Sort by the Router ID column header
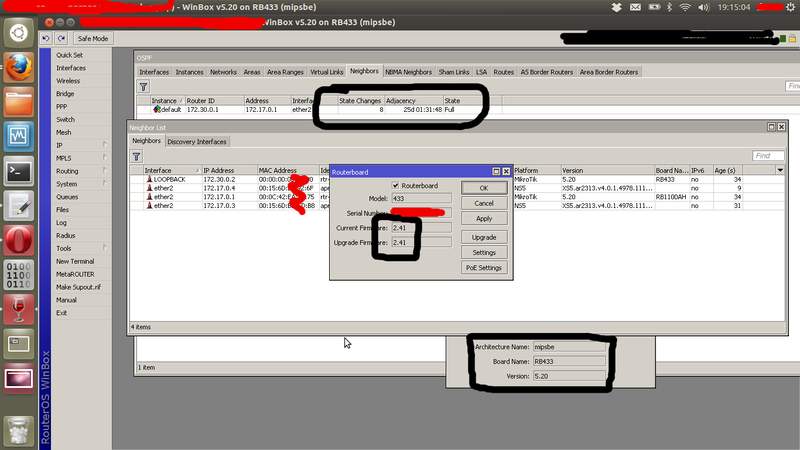 (x=214, y=101)
